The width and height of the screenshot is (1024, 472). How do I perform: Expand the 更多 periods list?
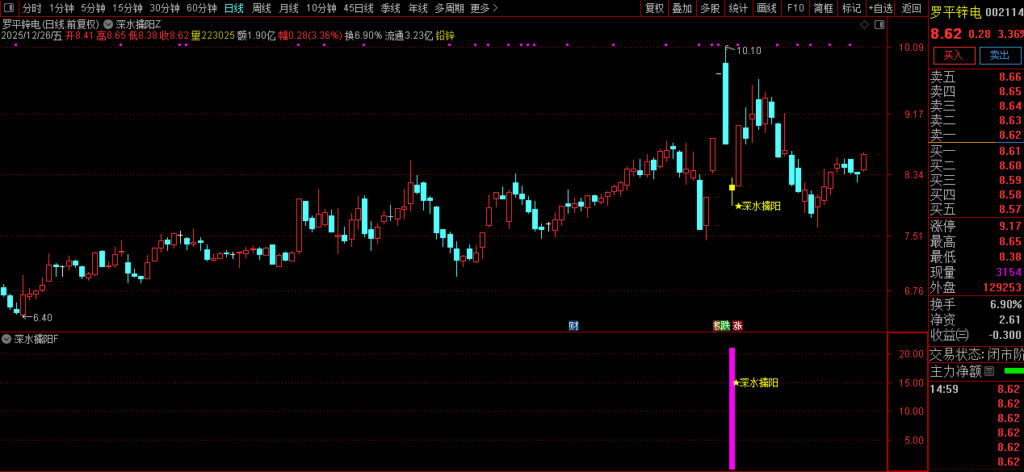484,8
